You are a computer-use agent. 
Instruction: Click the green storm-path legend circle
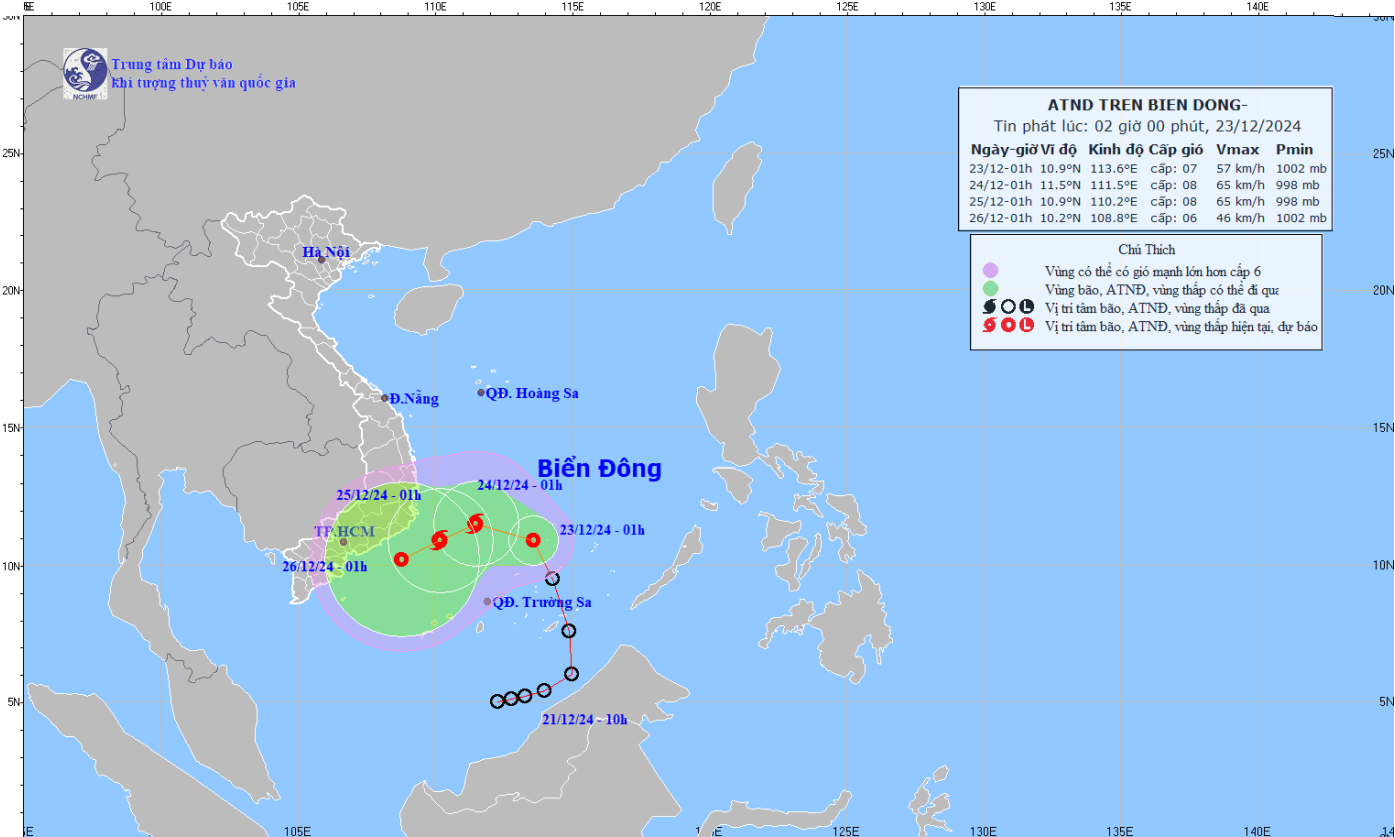point(990,289)
